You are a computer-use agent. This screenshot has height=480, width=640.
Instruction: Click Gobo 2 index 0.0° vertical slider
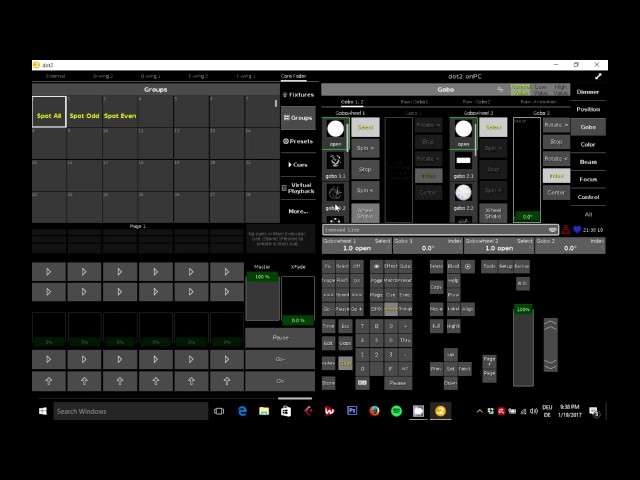click(527, 170)
